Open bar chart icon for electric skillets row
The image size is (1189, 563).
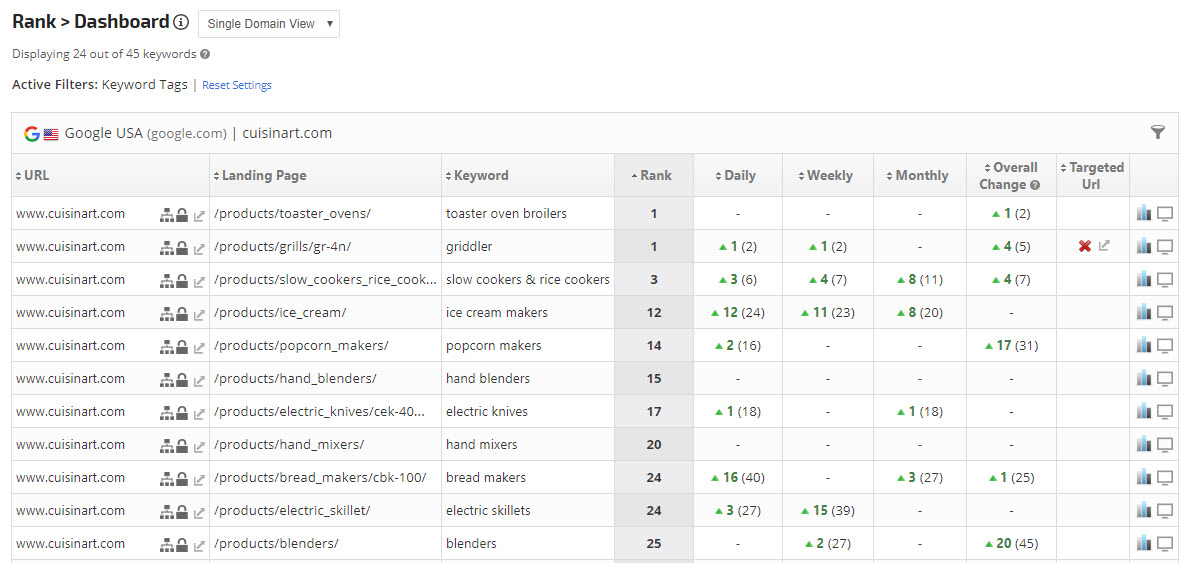(x=1144, y=510)
